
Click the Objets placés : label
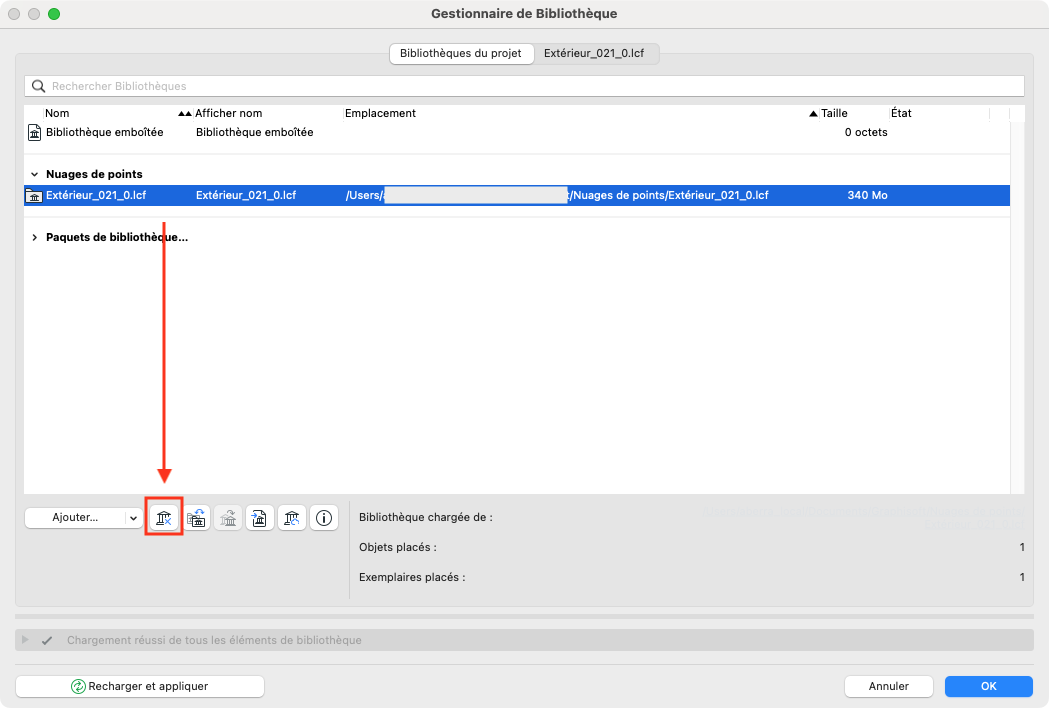click(x=397, y=547)
